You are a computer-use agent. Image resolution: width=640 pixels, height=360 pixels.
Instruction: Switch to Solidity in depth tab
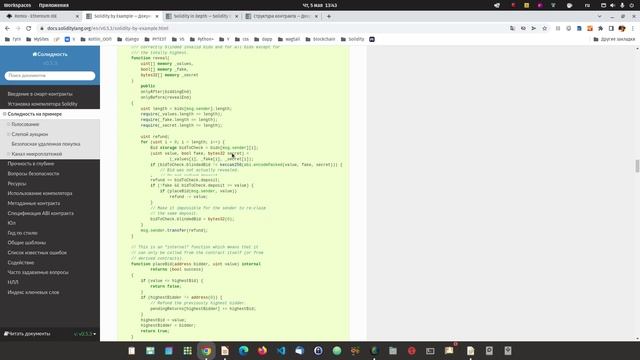point(202,16)
